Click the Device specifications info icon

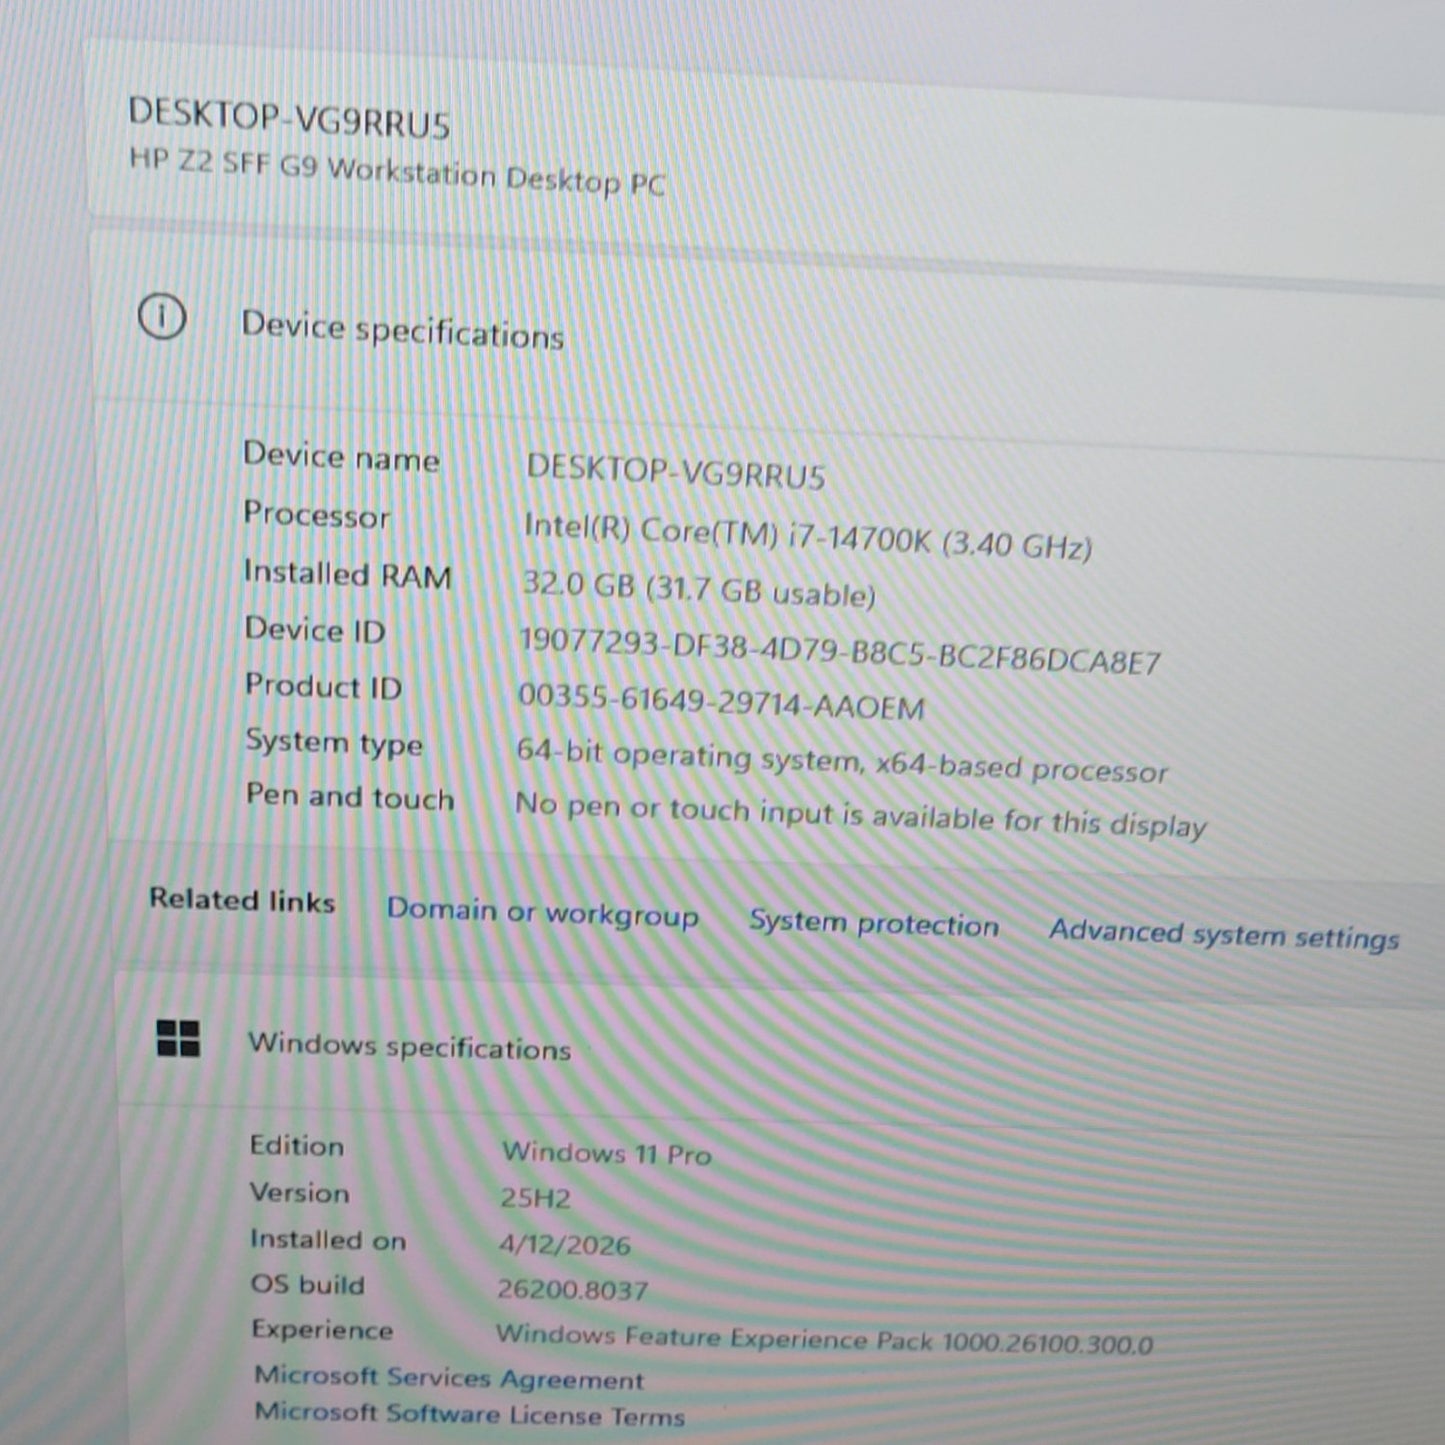[161, 318]
